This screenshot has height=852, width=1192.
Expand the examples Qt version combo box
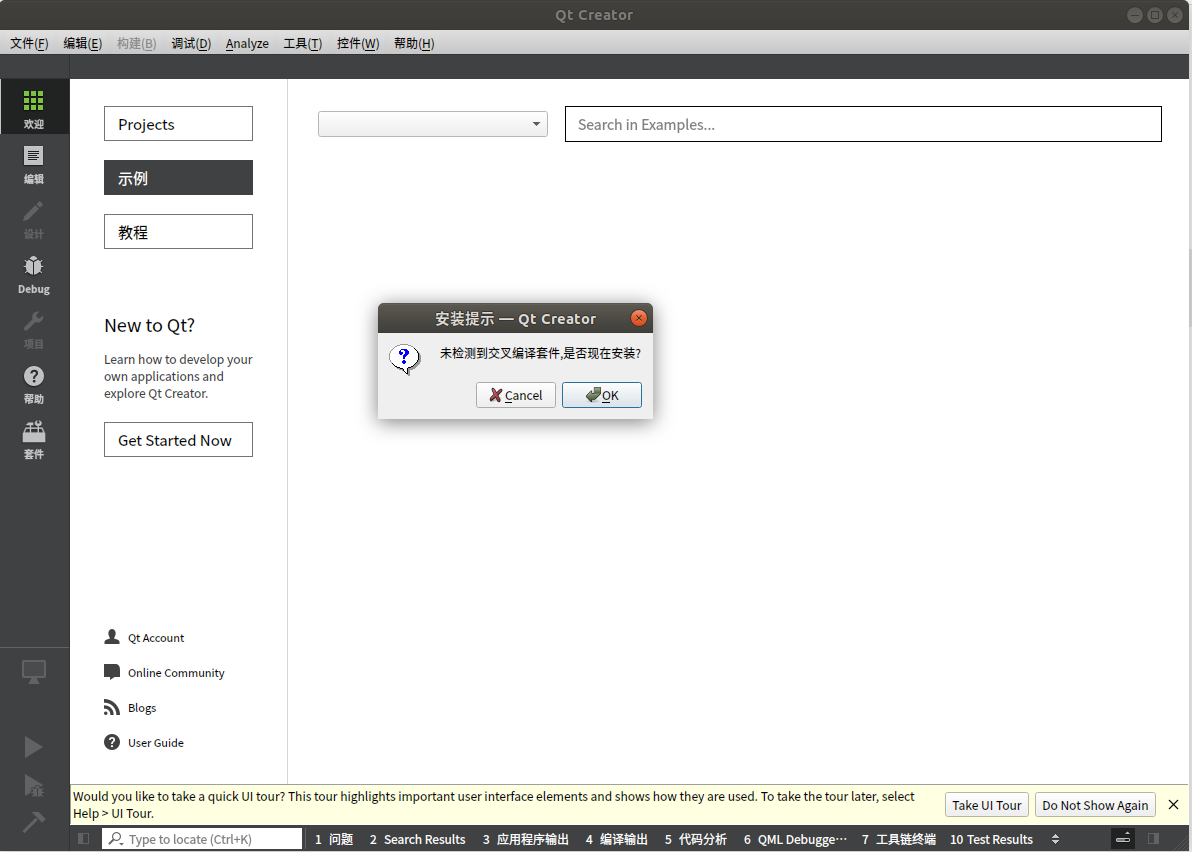click(432, 124)
